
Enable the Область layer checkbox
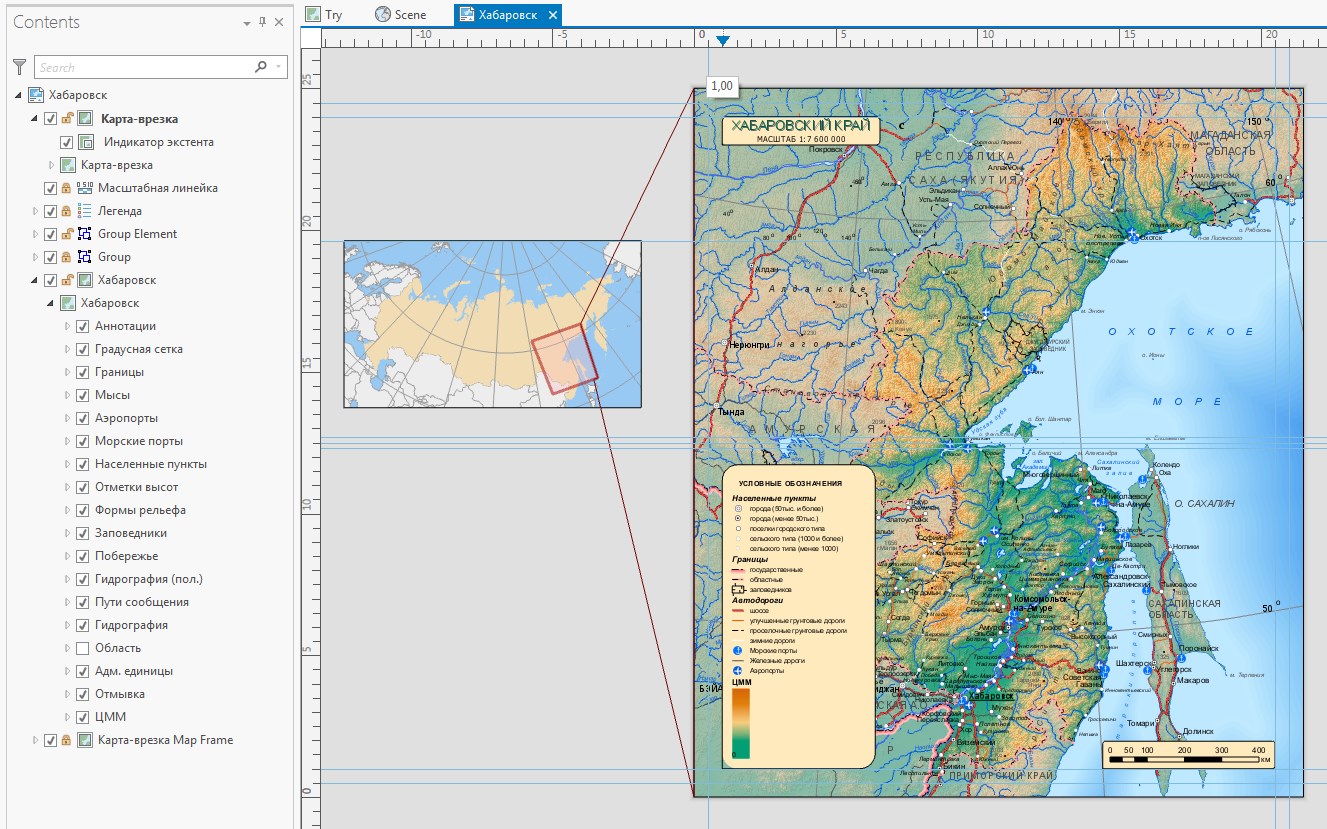tap(83, 648)
